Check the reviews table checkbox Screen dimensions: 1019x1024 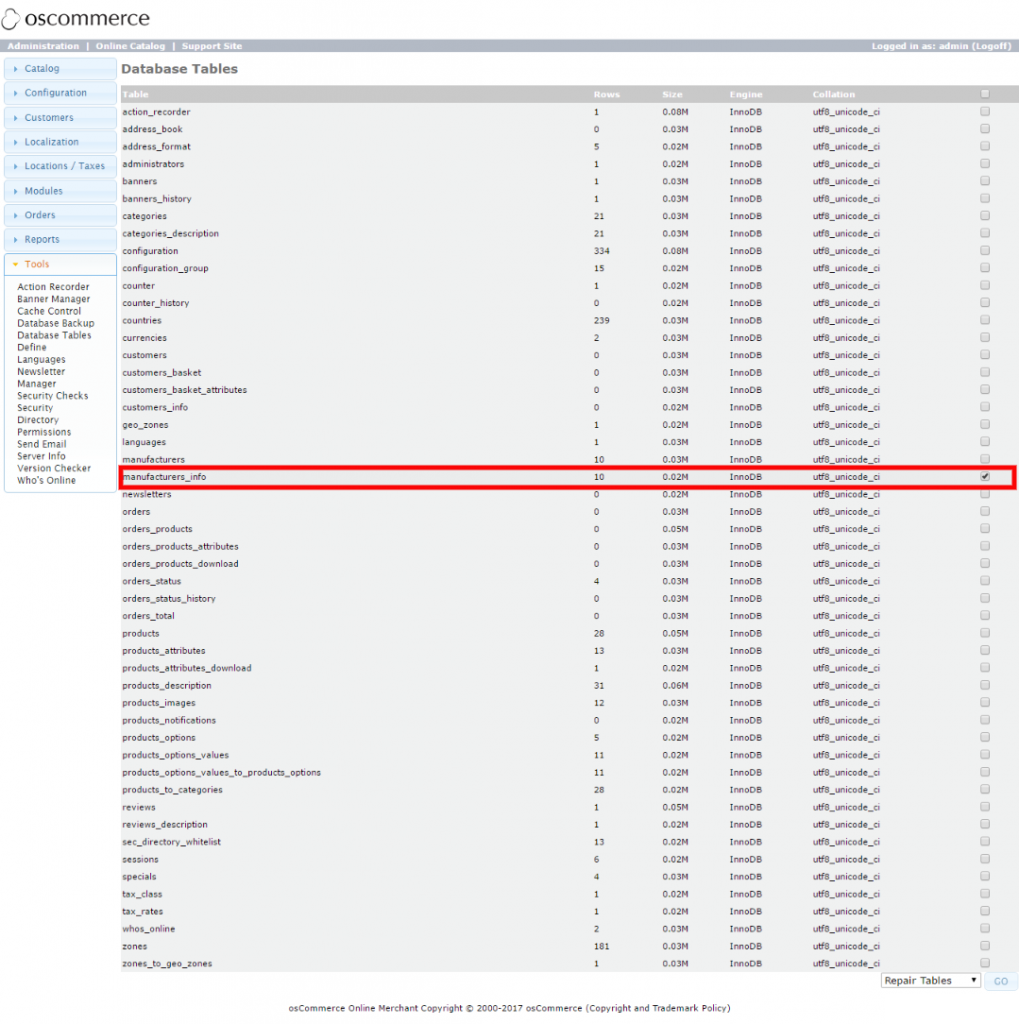985,807
